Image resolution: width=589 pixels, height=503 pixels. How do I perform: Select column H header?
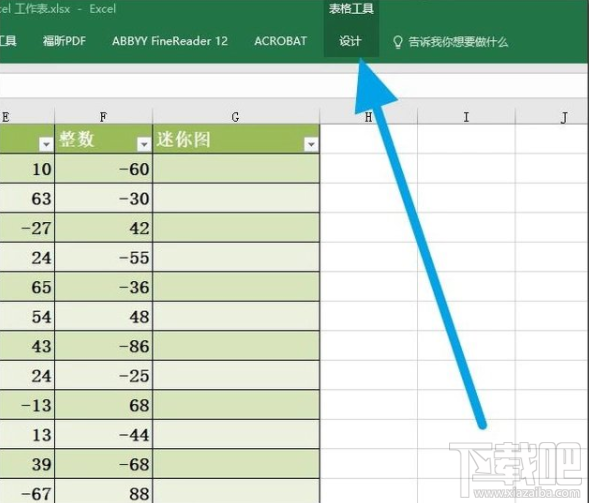click(369, 117)
